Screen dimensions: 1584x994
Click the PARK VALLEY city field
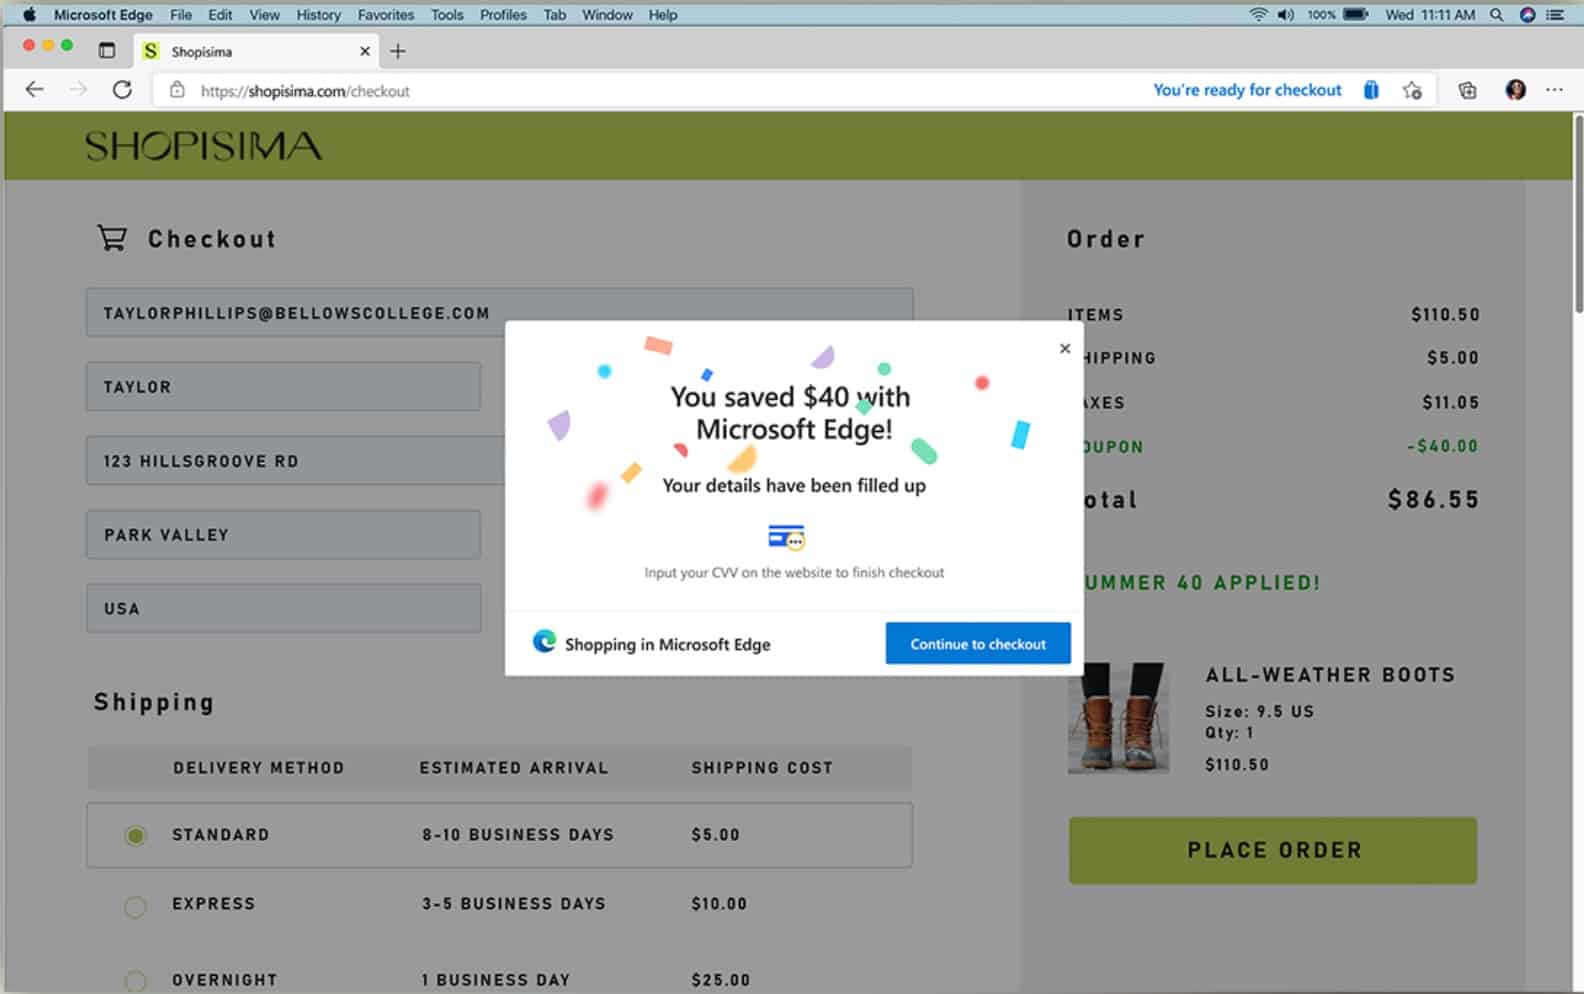pyautogui.click(x=283, y=534)
